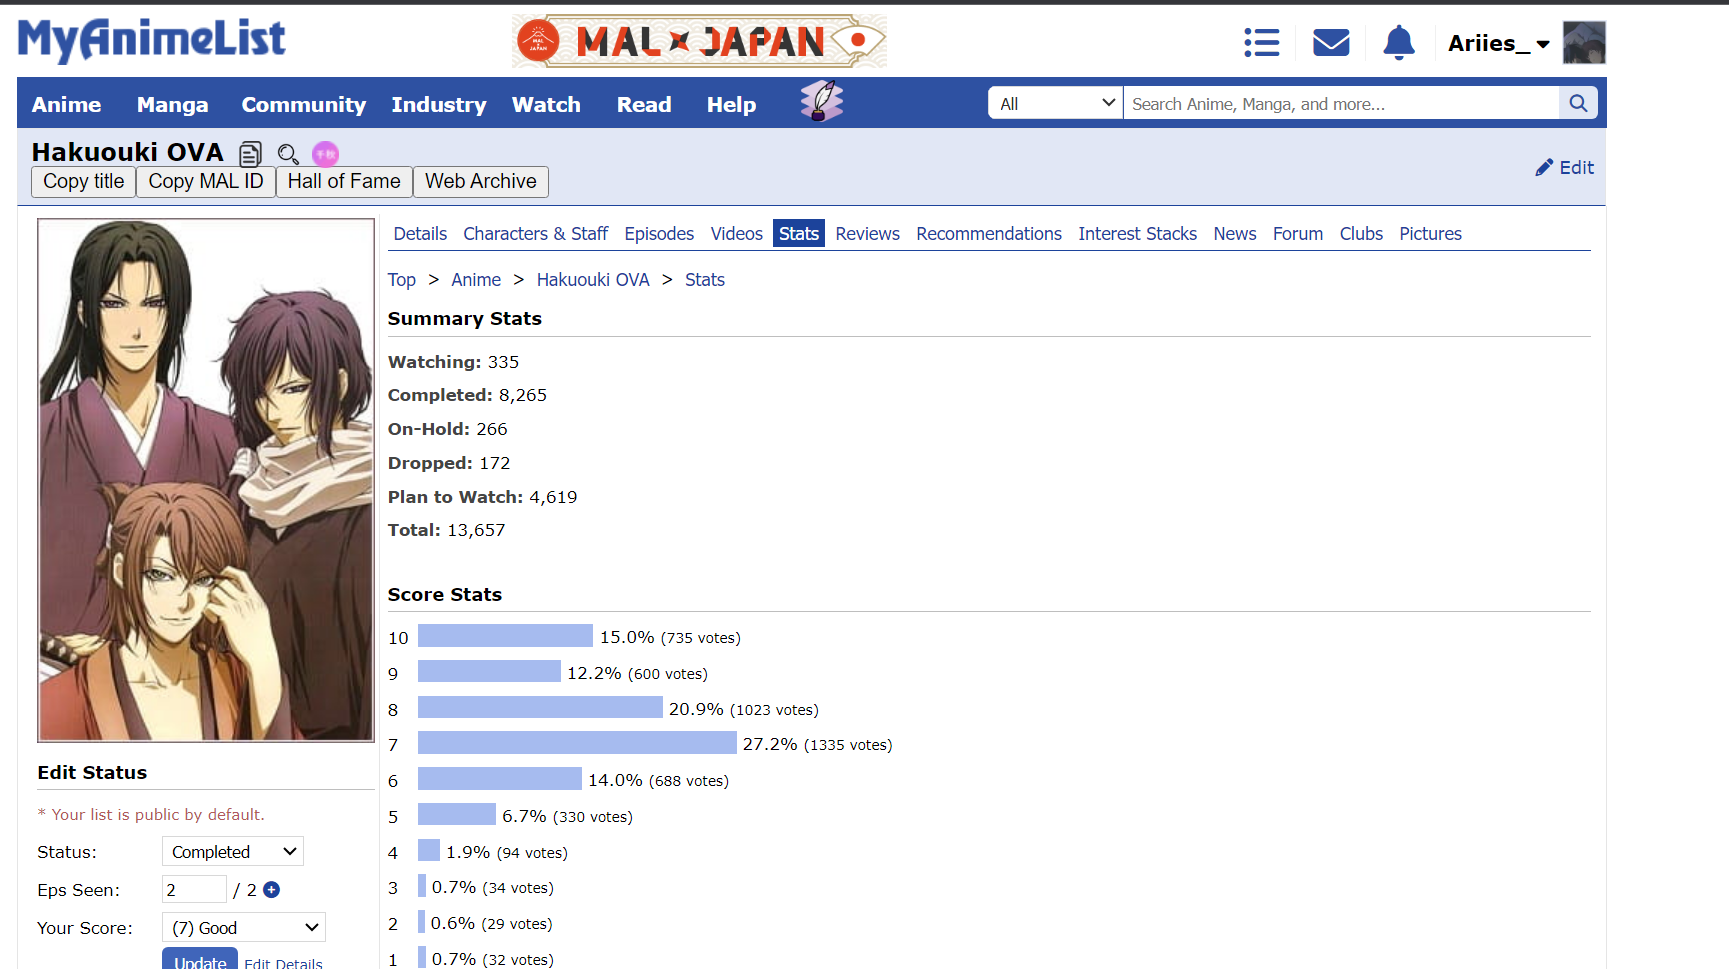The width and height of the screenshot is (1729, 969).
Task: Switch to the Forum tab
Action: tap(1297, 234)
